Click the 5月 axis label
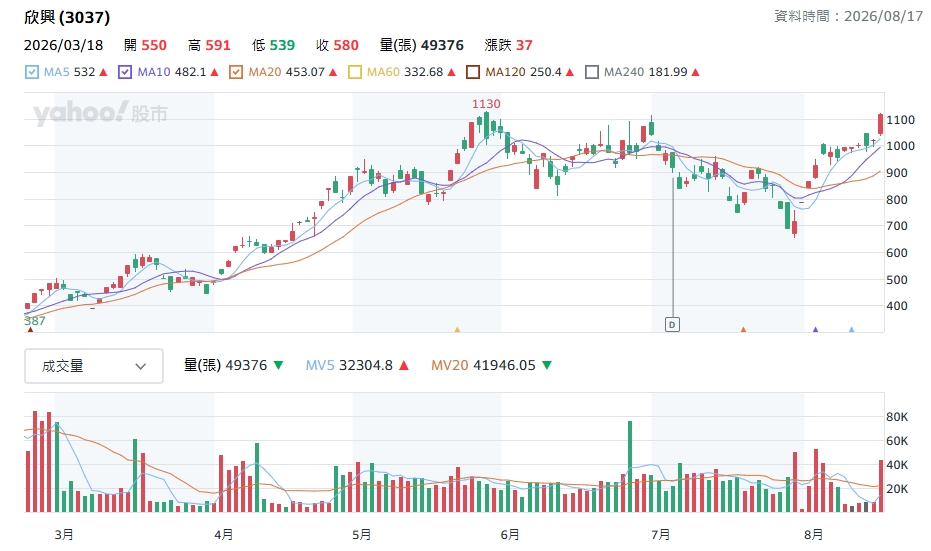Screen dimensions: 931x551 (x=362, y=535)
